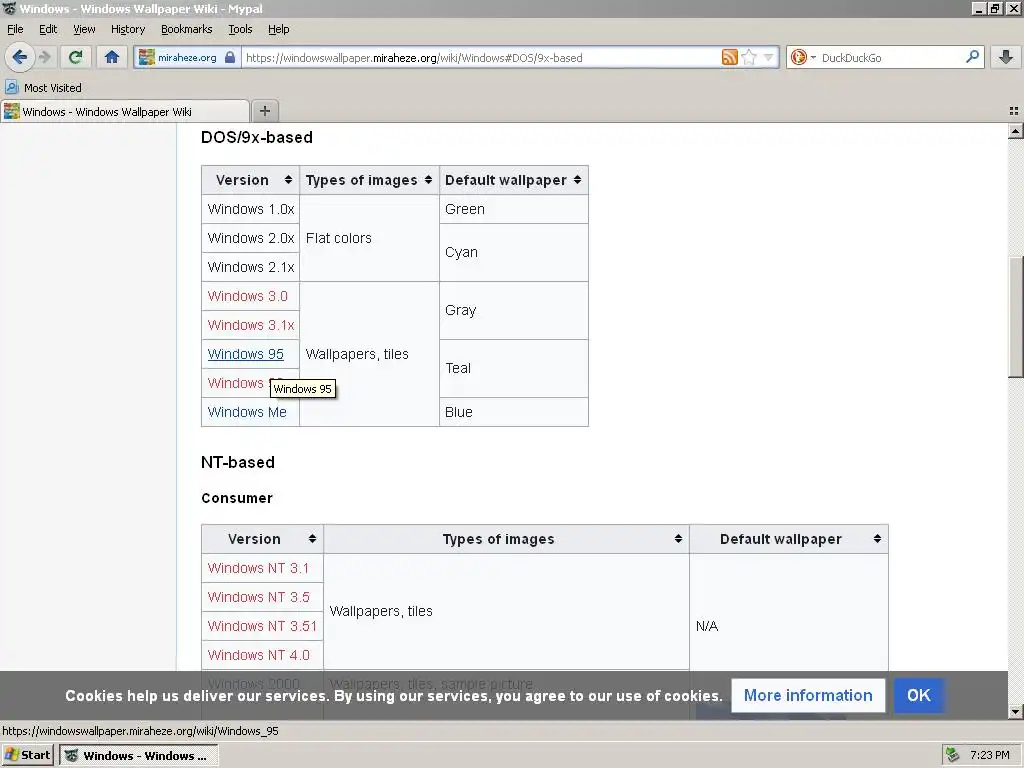Click the Flat colors cell
1024x768 pixels.
[x=369, y=238]
